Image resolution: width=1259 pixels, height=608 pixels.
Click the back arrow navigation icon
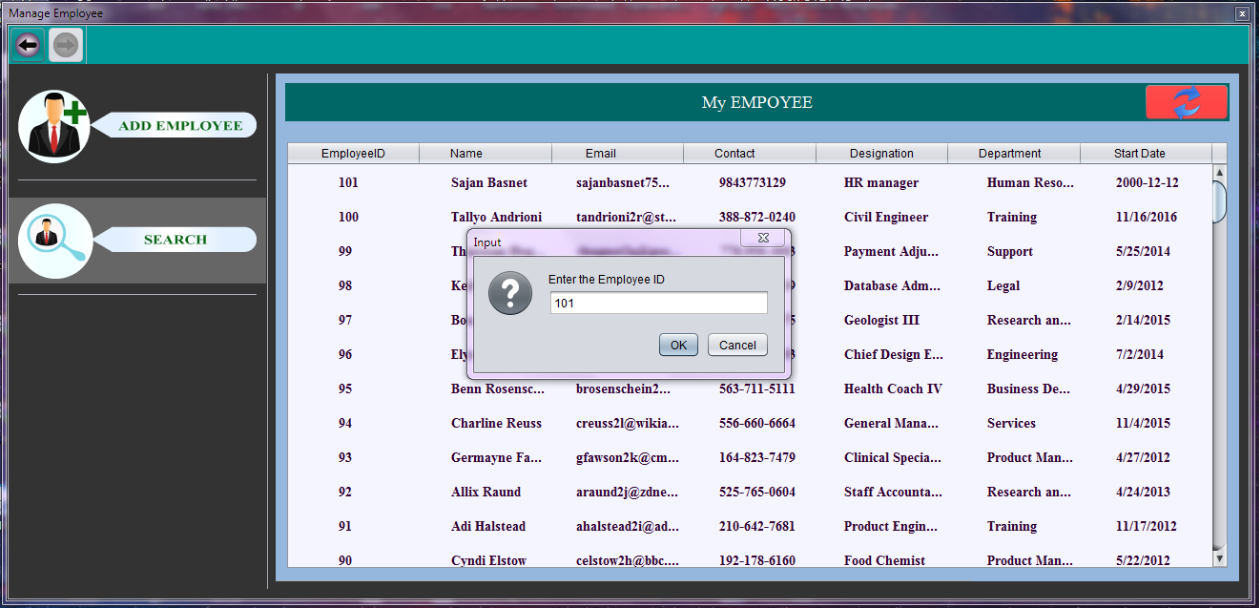28,45
